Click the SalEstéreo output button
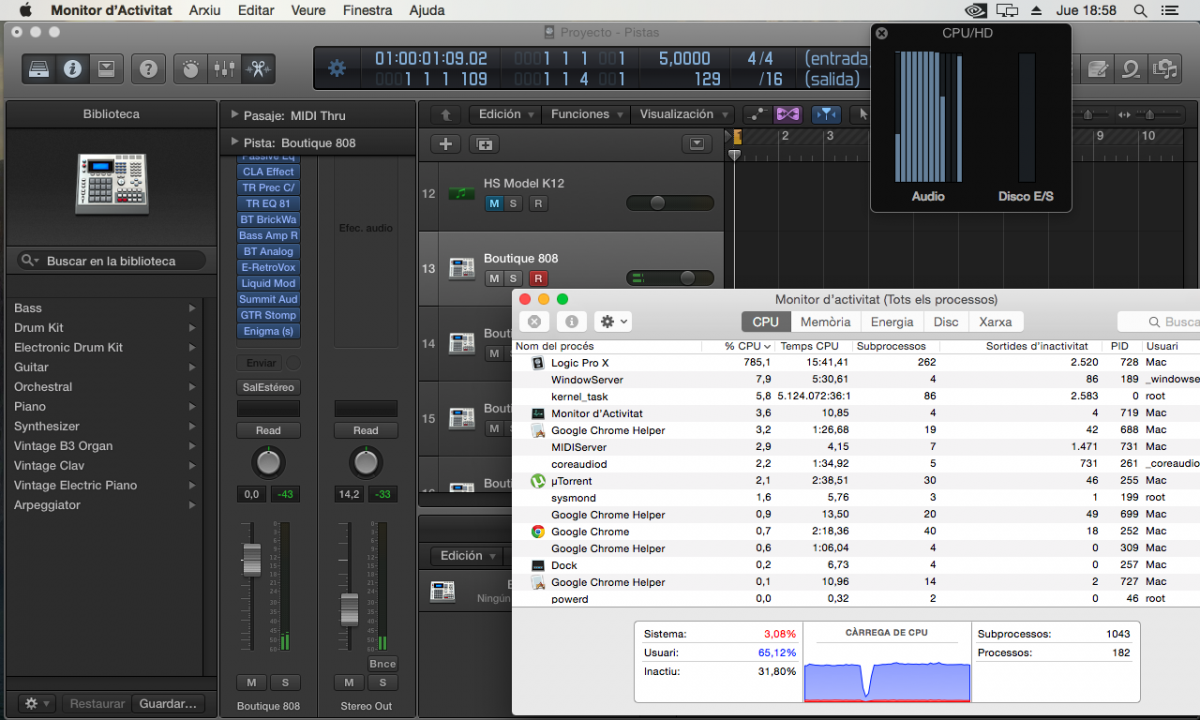1200x720 pixels. (267, 387)
